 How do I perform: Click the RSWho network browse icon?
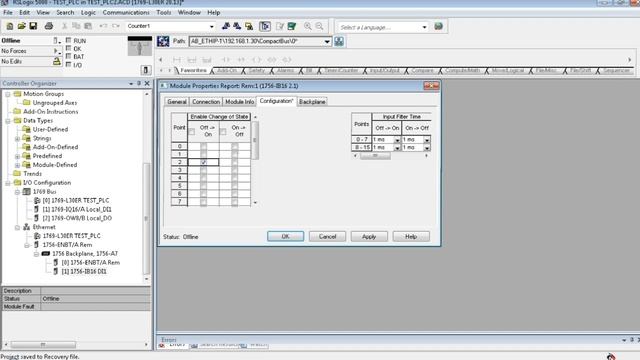(339, 41)
